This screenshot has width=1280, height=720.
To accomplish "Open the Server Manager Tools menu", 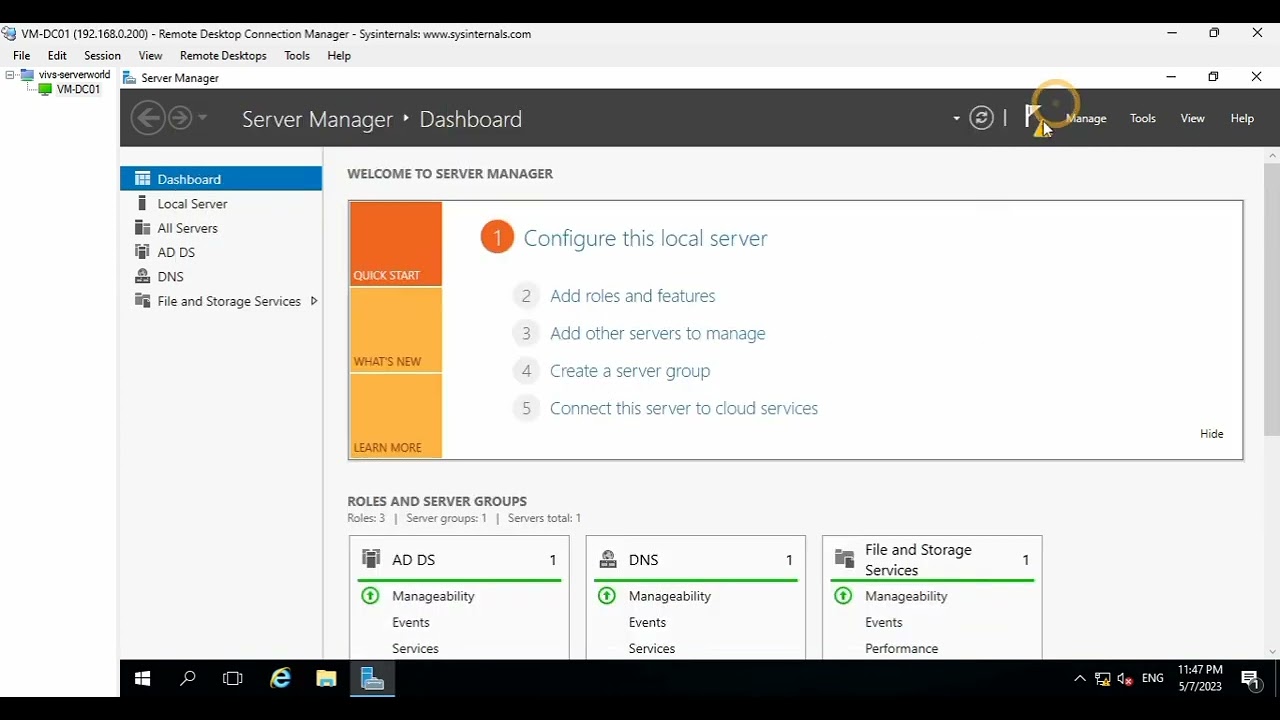I will [x=1143, y=118].
